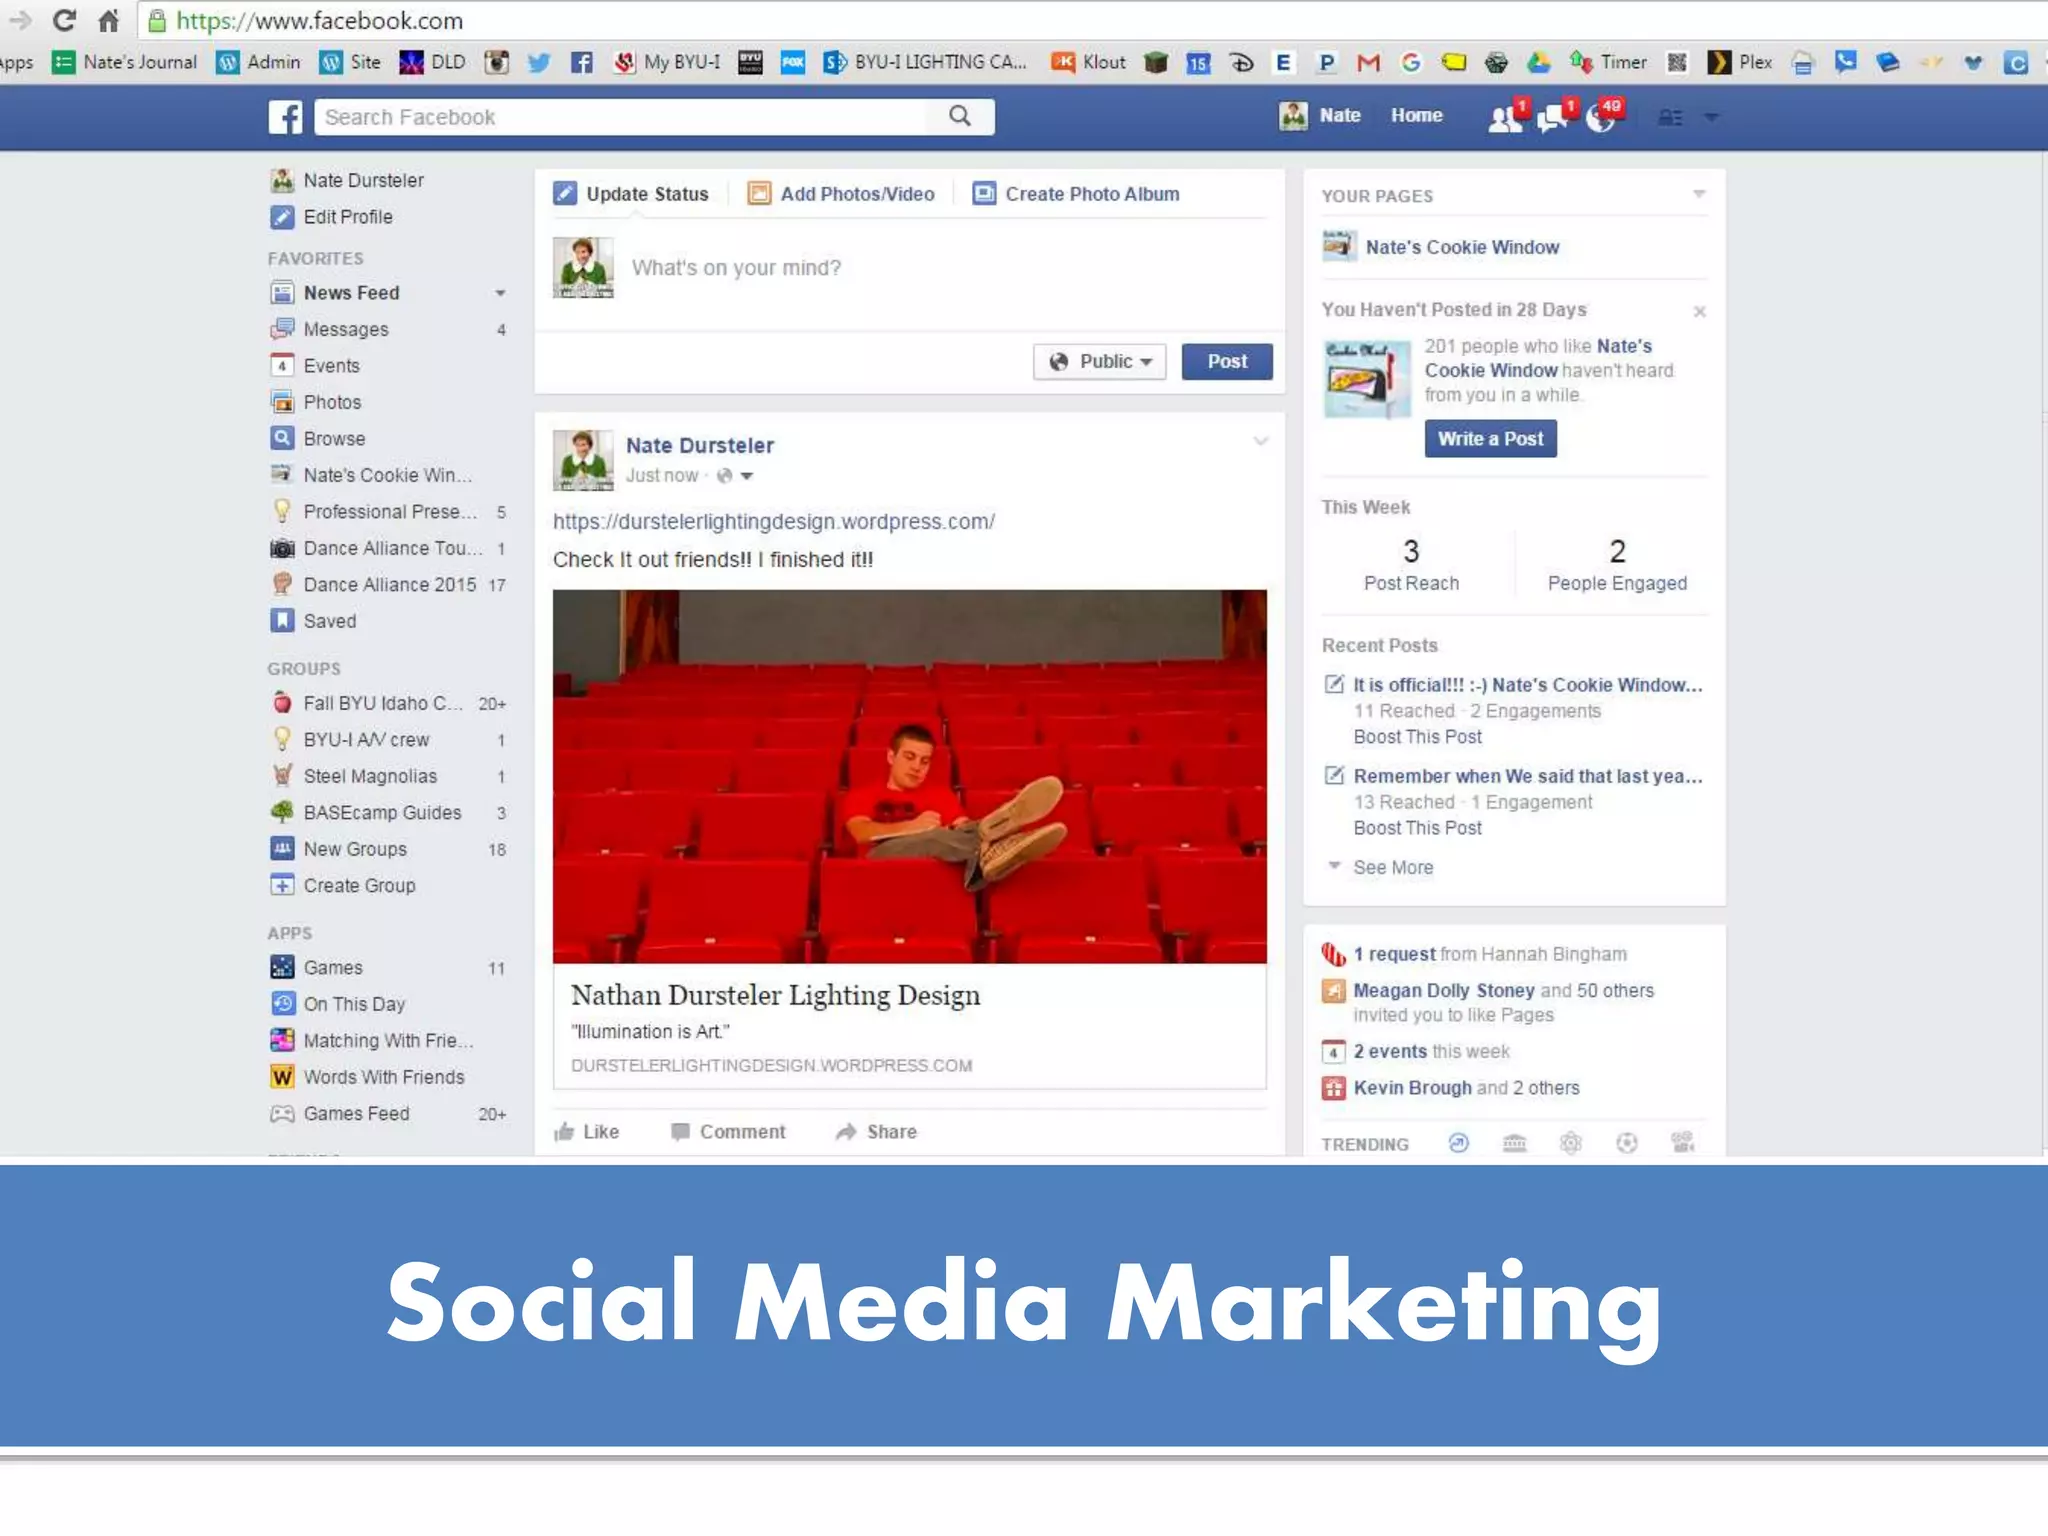Open Google bookmark icon
This screenshot has height=1536, width=2048.
click(1411, 62)
